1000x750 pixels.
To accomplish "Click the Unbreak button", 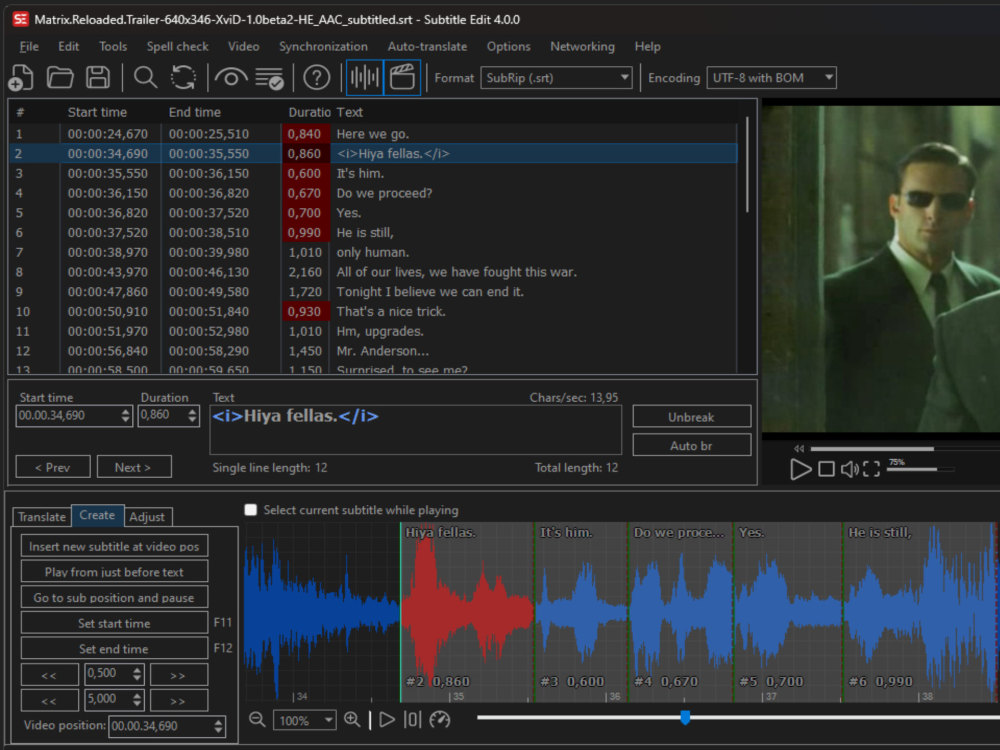I will tap(691, 417).
